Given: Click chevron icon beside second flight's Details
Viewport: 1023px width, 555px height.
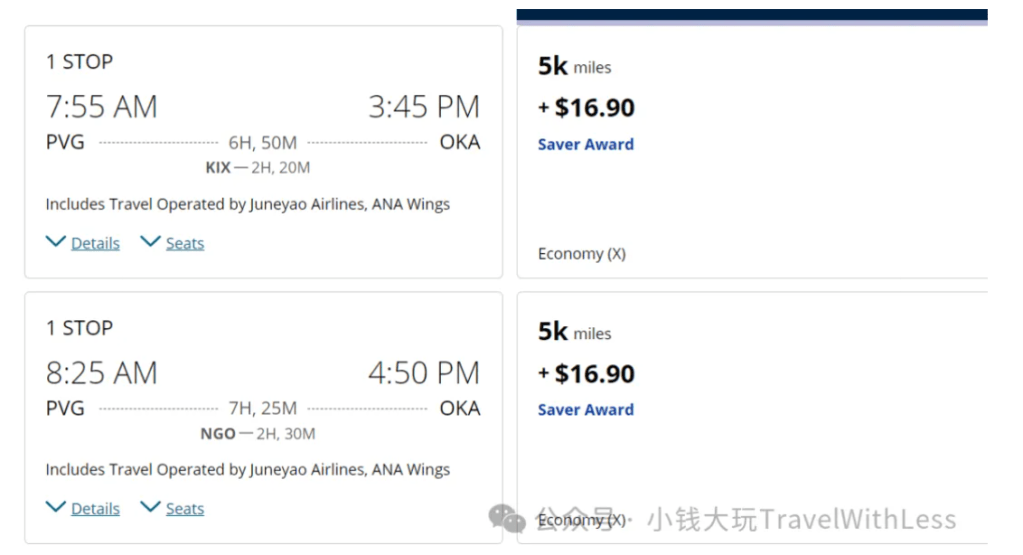Looking at the screenshot, I should point(56,507).
